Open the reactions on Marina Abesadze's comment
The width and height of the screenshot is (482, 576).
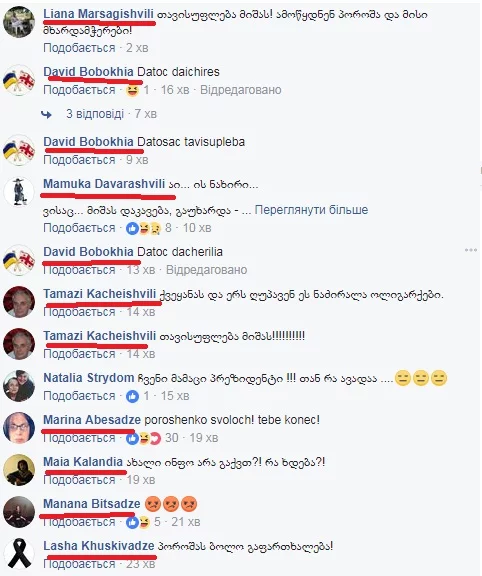pyautogui.click(x=144, y=438)
